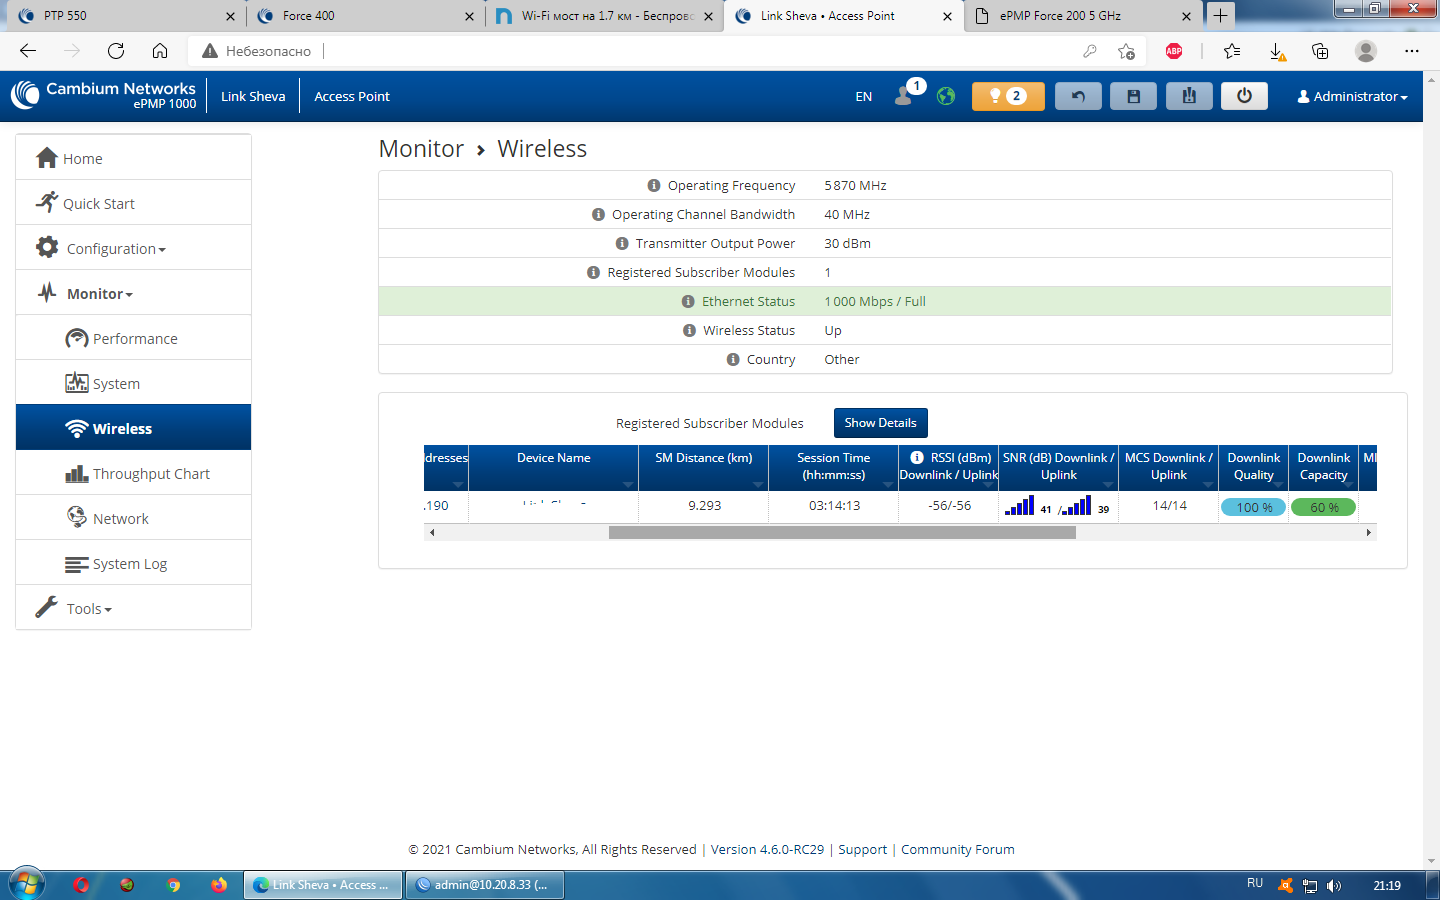1440x900 pixels.
Task: Click the add to favorites star icon
Action: [1127, 51]
